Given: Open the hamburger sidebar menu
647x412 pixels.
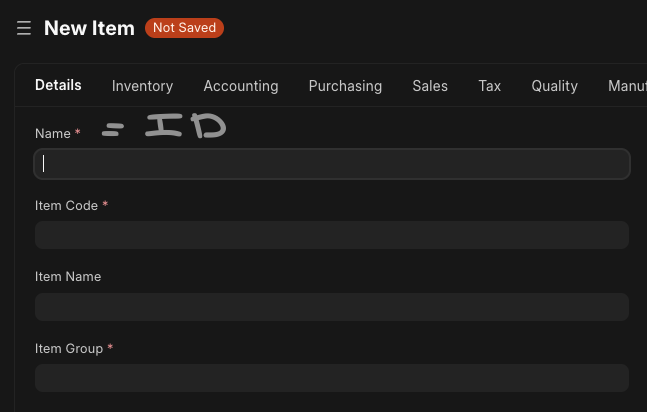Looking at the screenshot, I should click(x=24, y=28).
